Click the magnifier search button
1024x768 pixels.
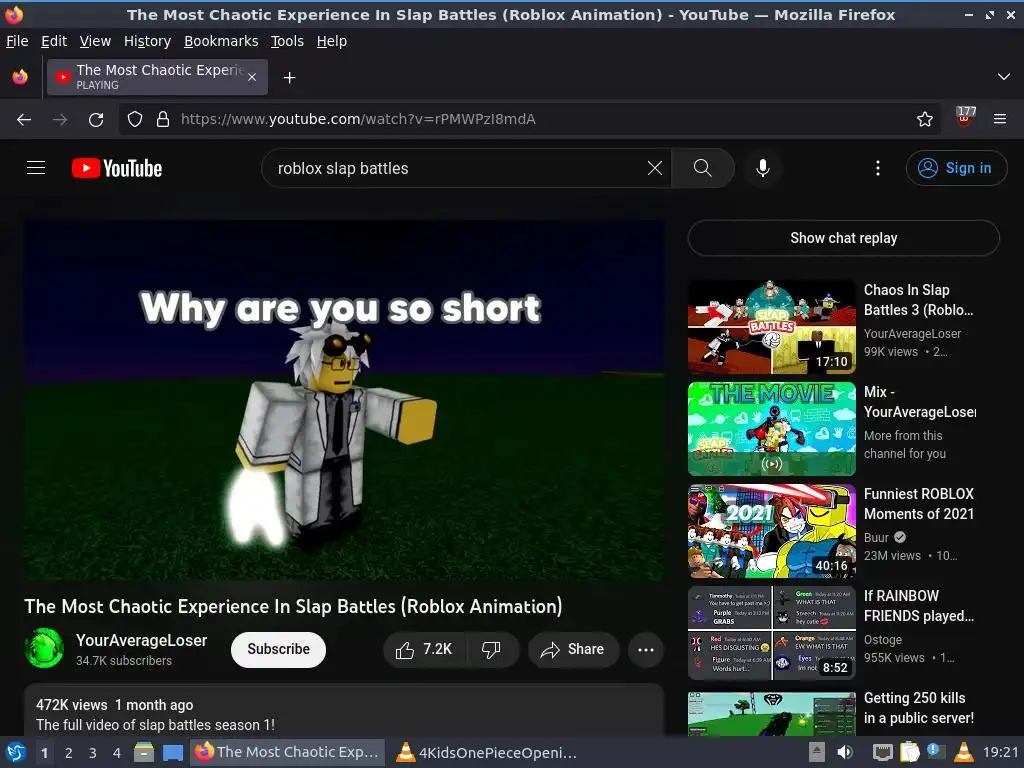tap(703, 168)
